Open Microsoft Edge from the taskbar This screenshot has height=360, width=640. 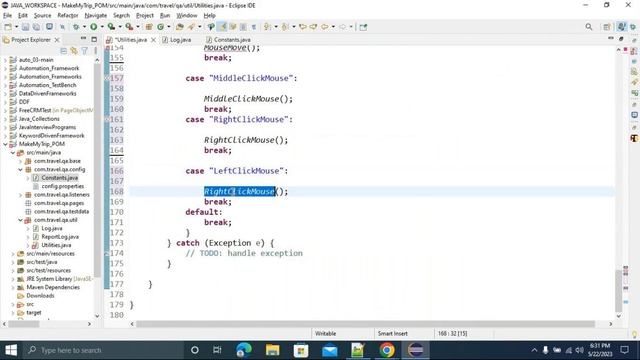[x=244, y=350]
